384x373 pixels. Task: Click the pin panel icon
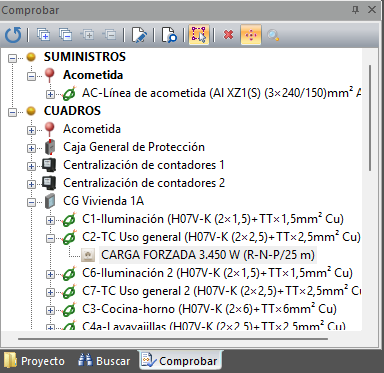tap(356, 10)
